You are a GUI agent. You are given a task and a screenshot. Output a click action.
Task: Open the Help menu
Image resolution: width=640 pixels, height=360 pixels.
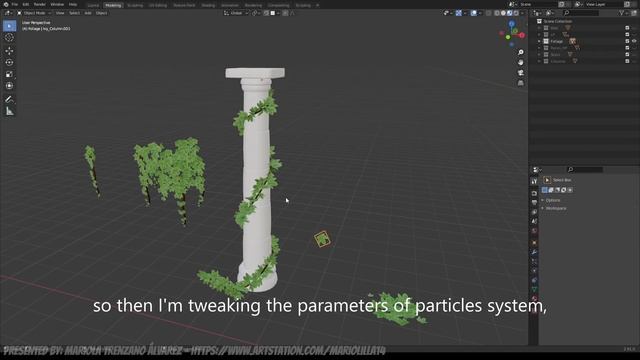73,4
